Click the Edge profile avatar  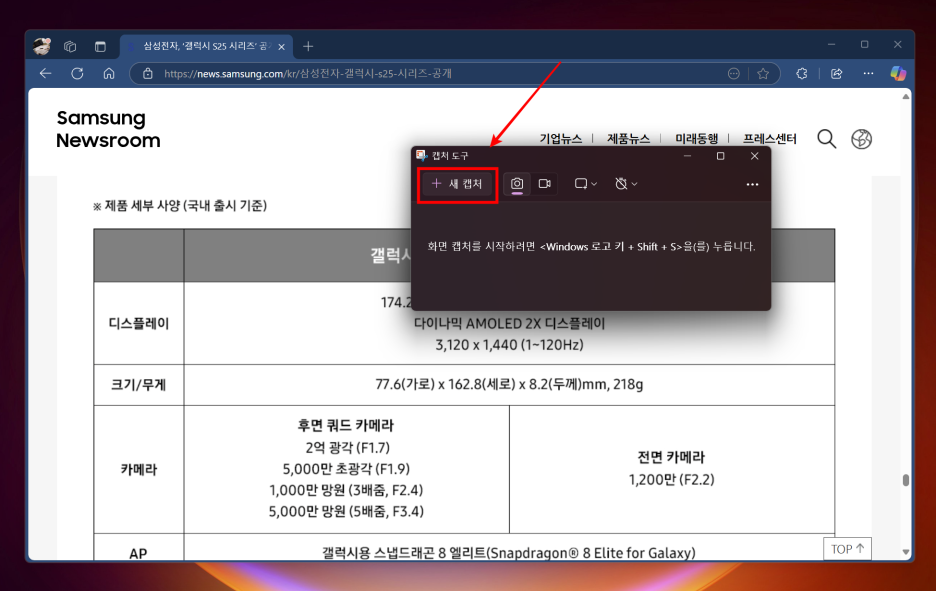pos(42,46)
